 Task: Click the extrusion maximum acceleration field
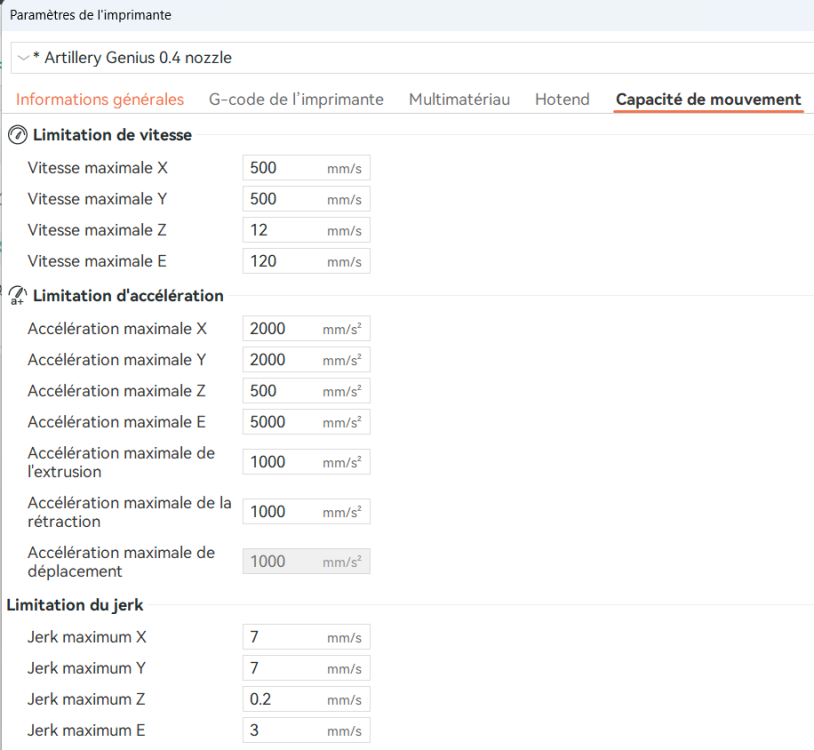click(306, 462)
